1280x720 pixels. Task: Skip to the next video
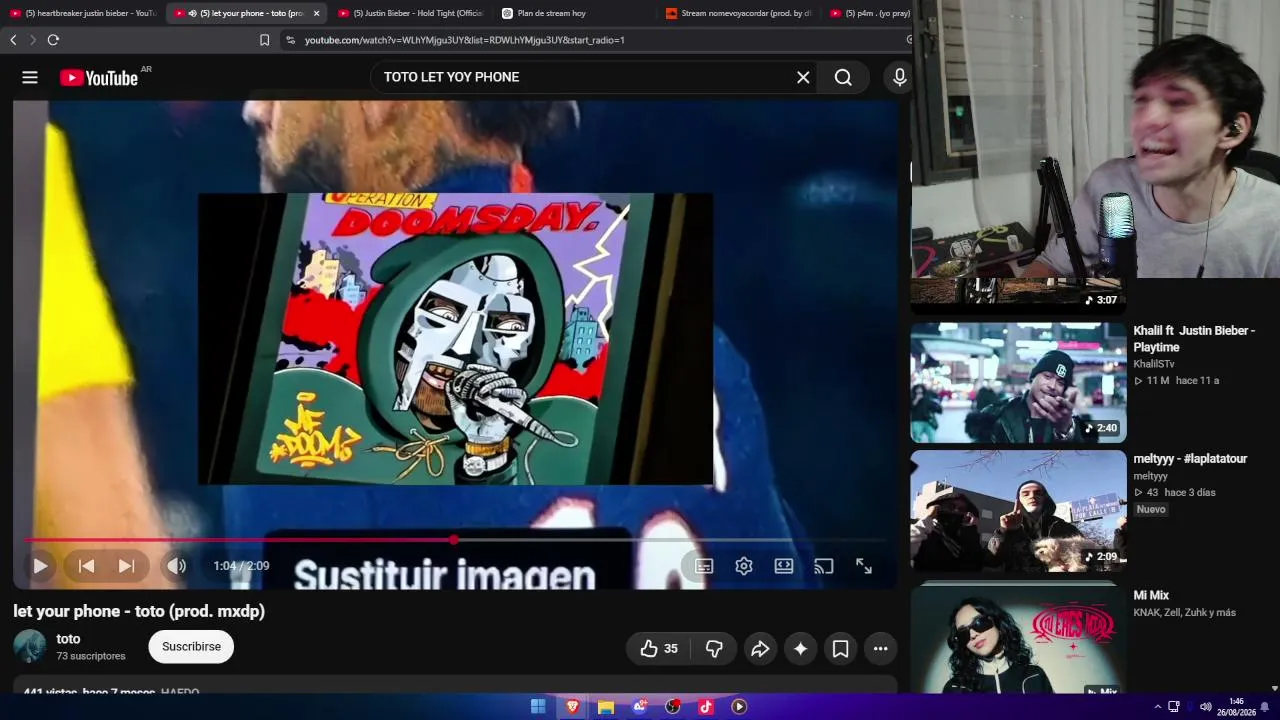click(x=127, y=566)
